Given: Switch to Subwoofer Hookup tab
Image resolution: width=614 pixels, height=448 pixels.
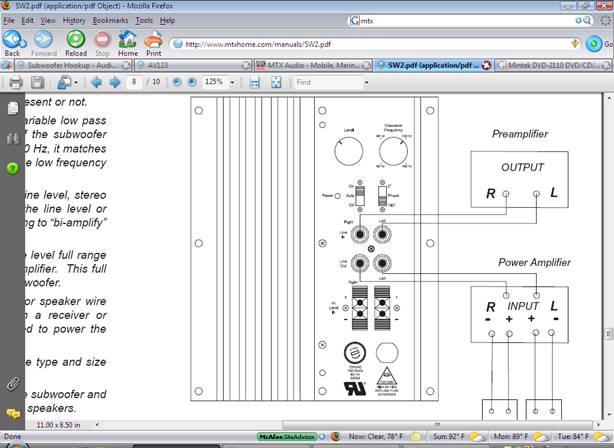Looking at the screenshot, I should tap(73, 65).
